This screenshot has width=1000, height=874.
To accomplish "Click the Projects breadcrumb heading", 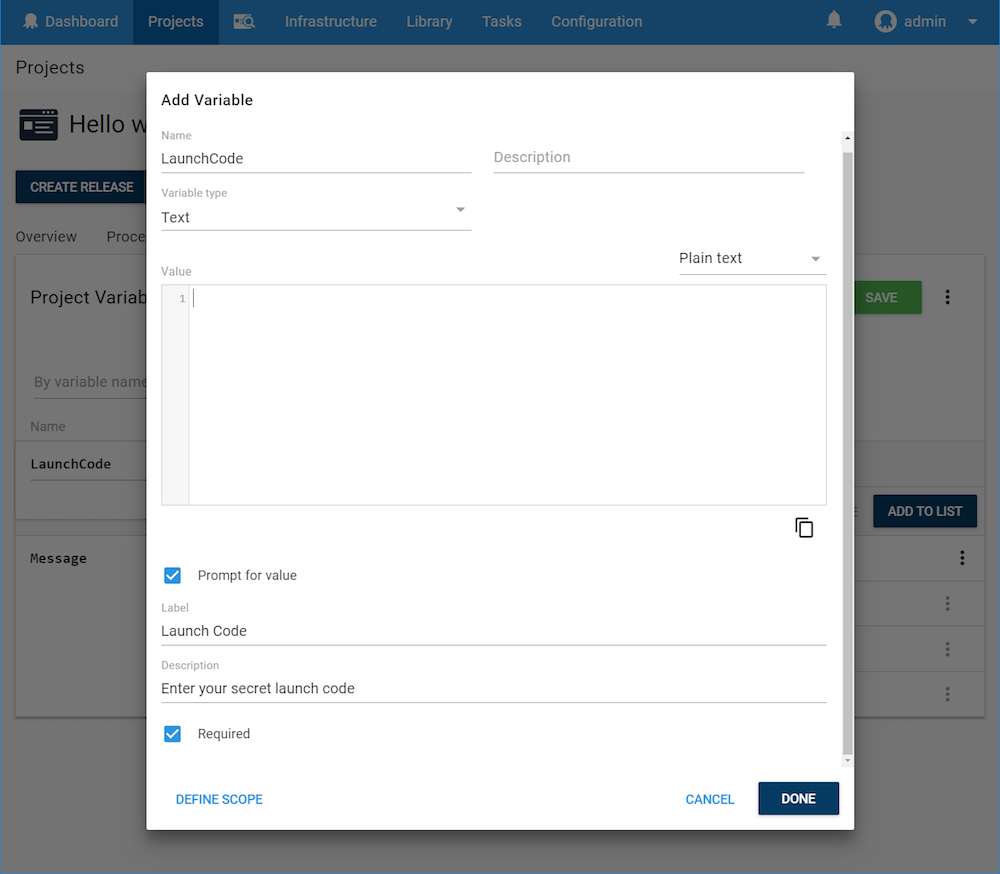I will tap(50, 68).
